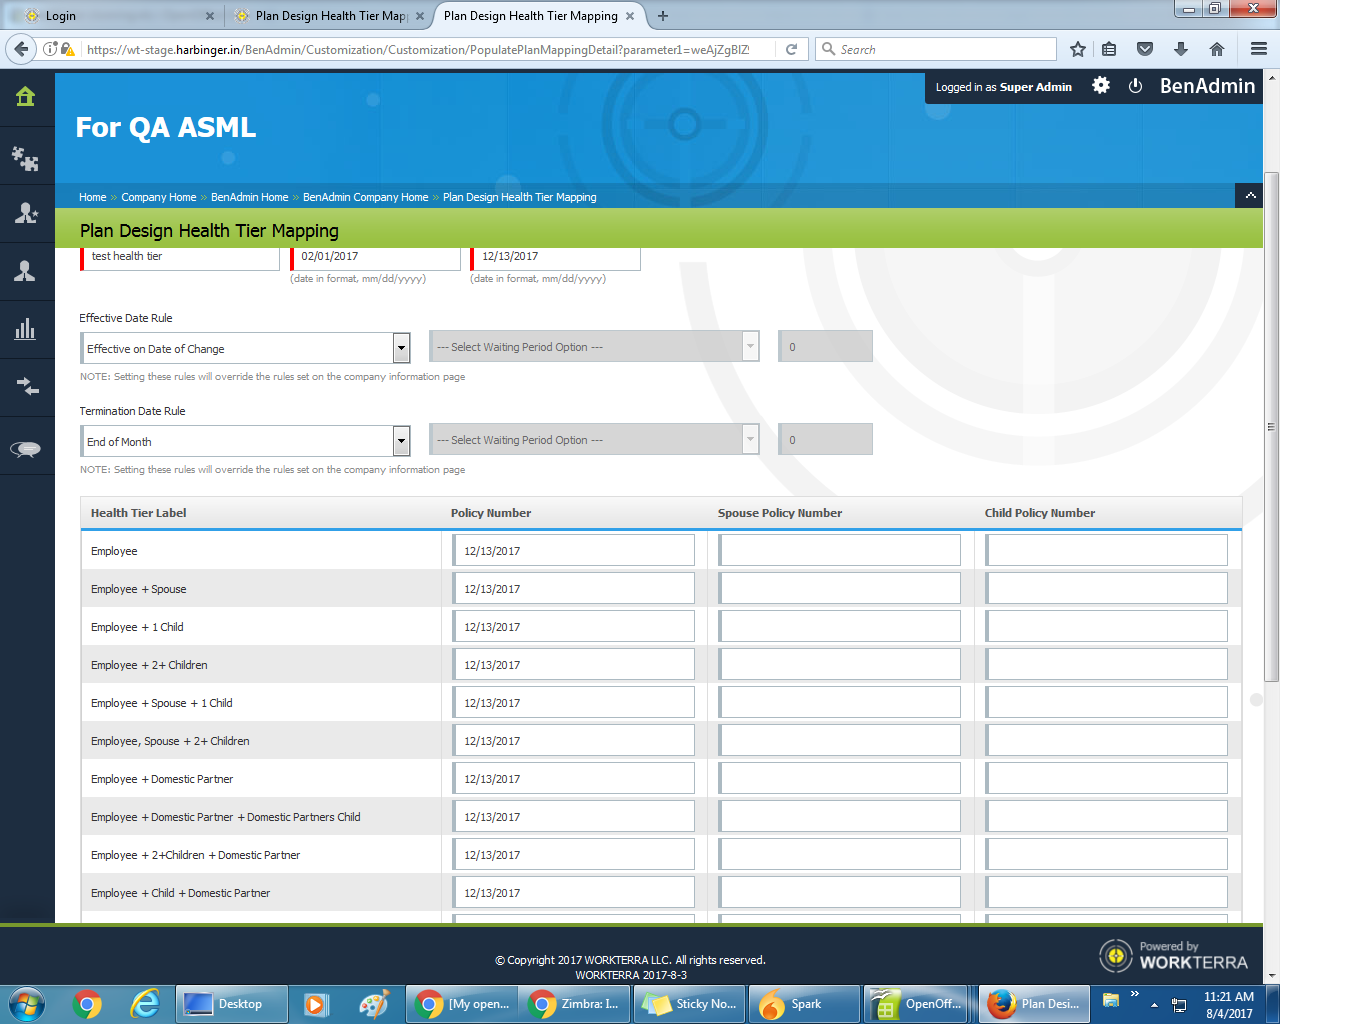Reload the page using refresh icon

(x=791, y=49)
